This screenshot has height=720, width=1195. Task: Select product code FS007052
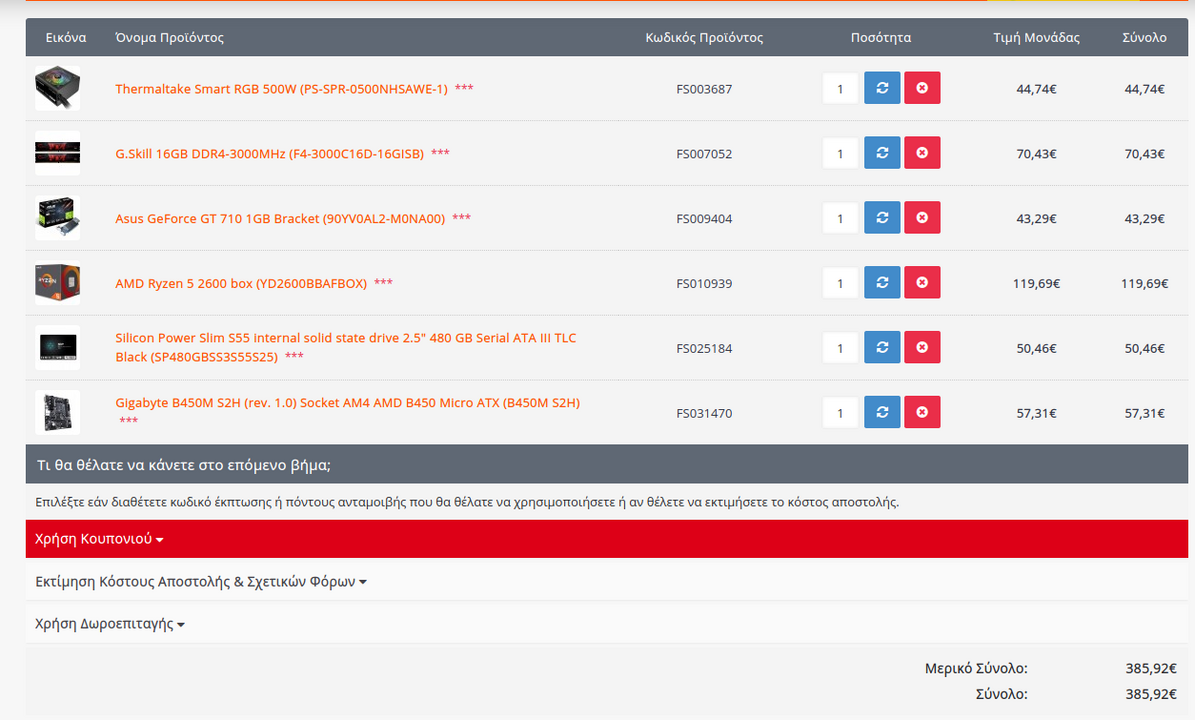coord(704,154)
